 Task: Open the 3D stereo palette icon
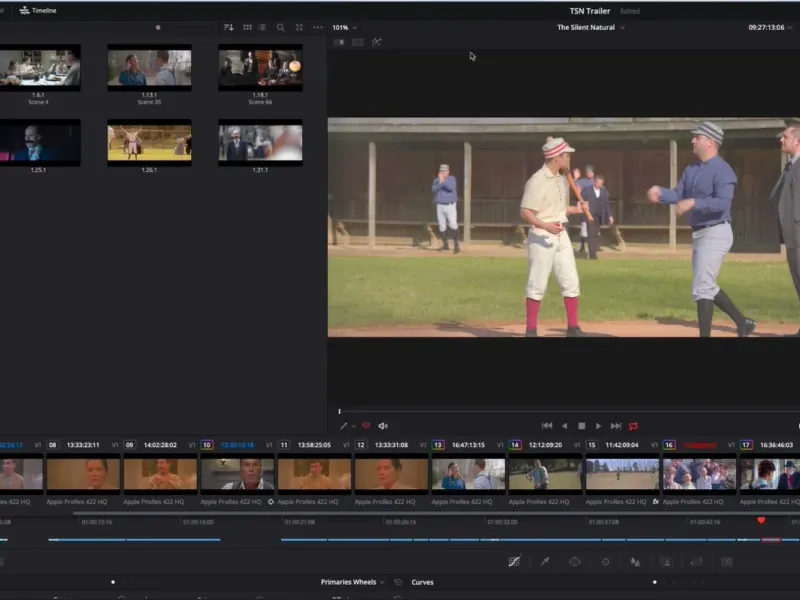(727, 562)
